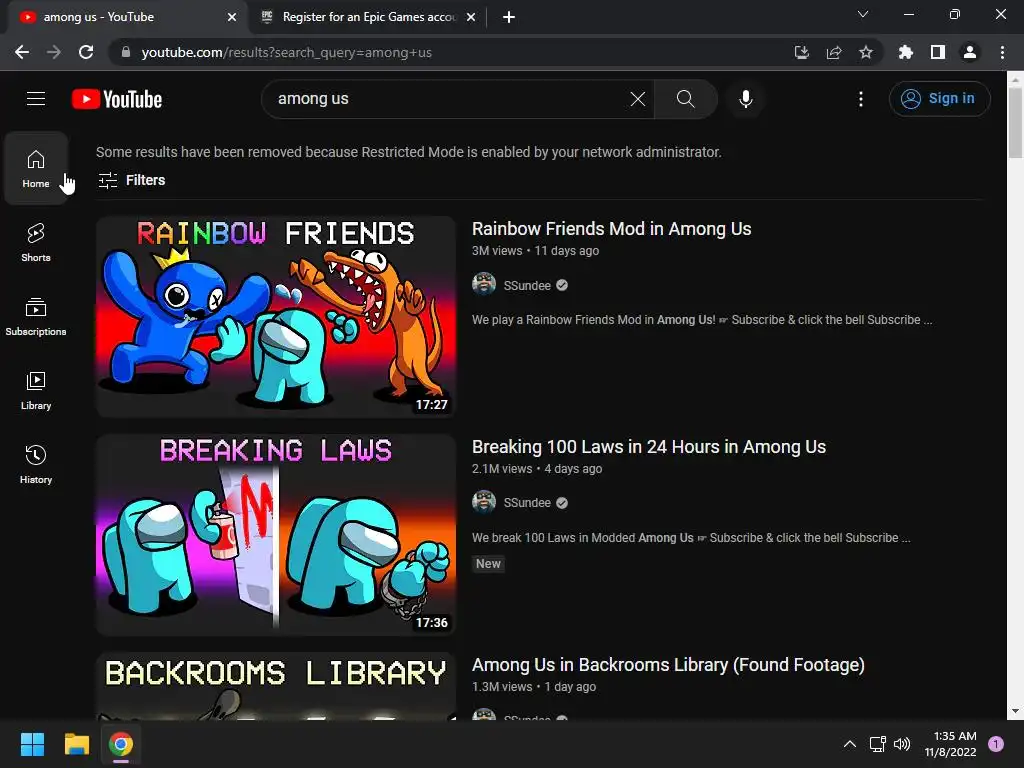Open the Chrome profile avatar icon
This screenshot has height=768, width=1024.
(970, 52)
